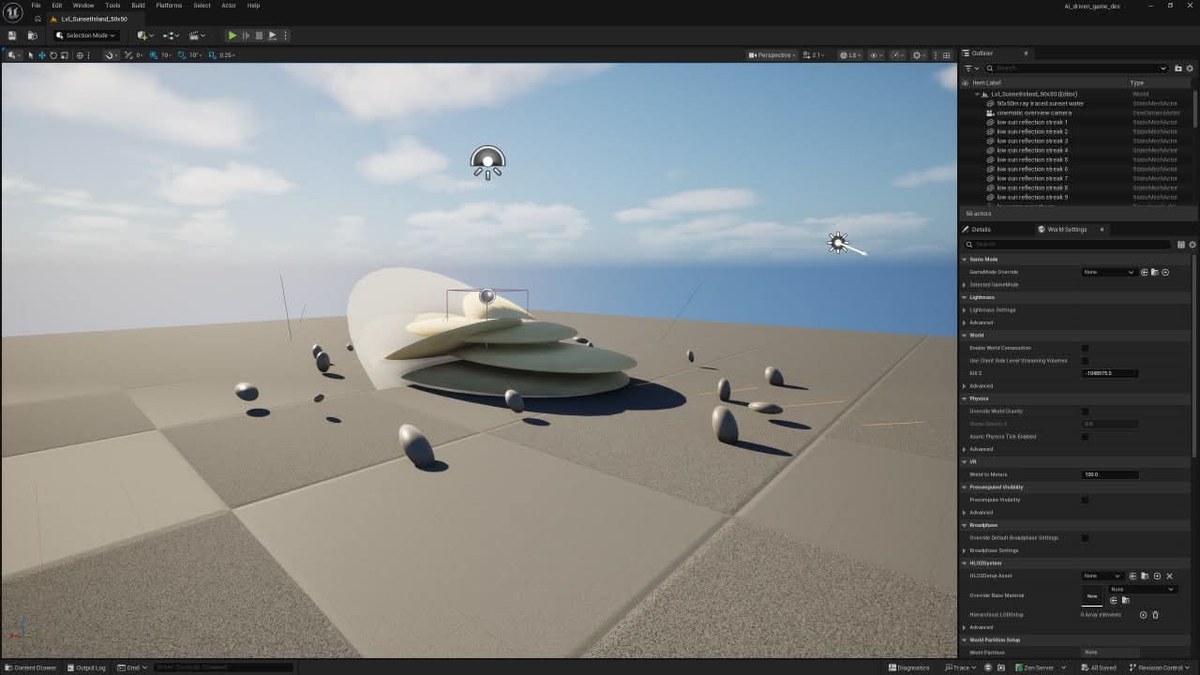The image size is (1200, 675).
Task: Start Play in Editor with green play button
Action: click(233, 35)
